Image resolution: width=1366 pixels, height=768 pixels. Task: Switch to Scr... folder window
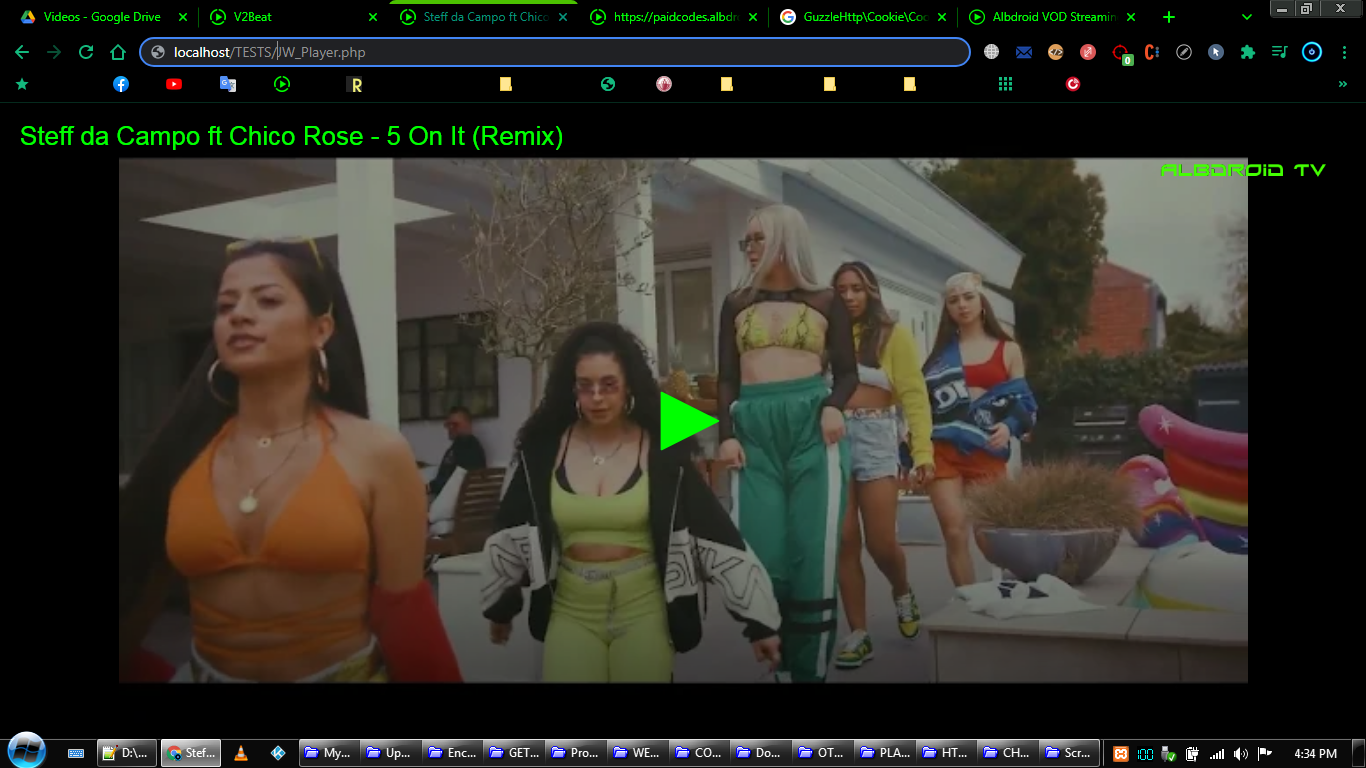tap(1068, 753)
